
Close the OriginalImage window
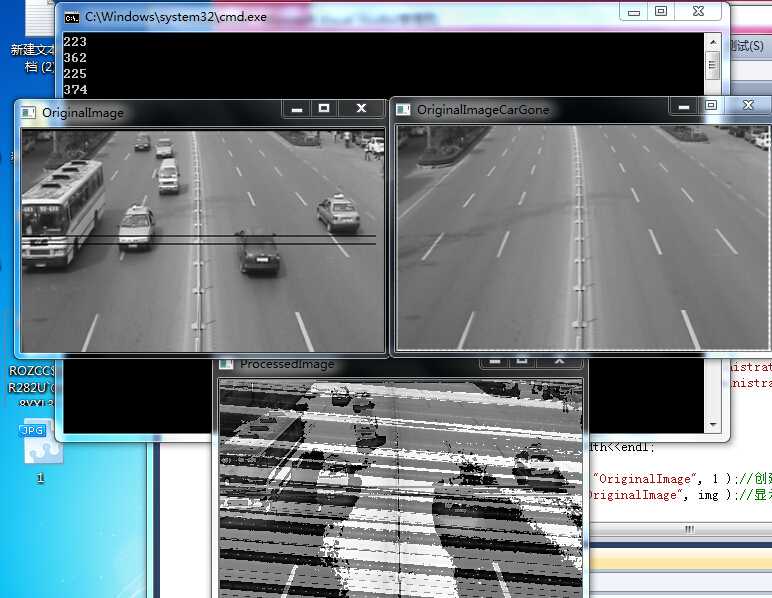[x=361, y=108]
